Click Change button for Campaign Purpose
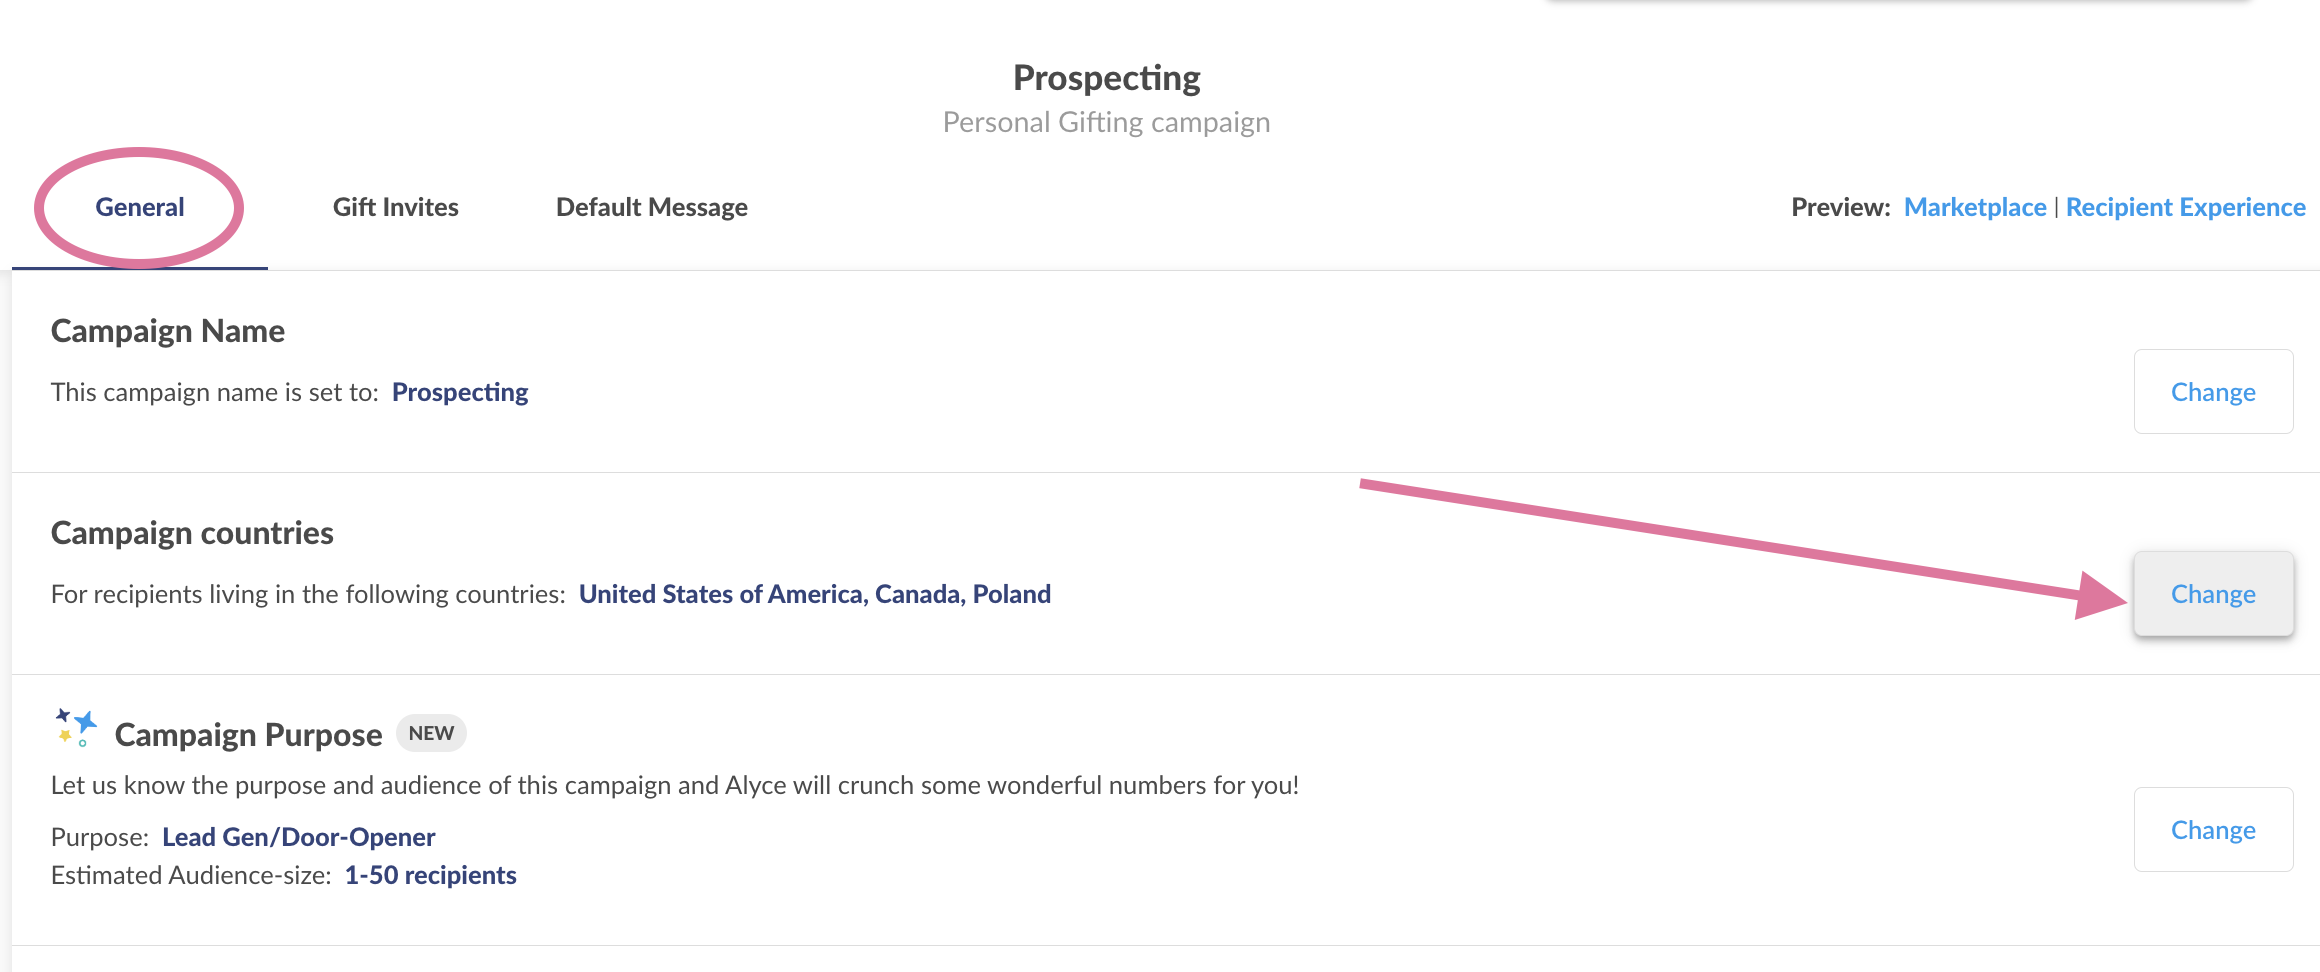2320x972 pixels. [2213, 829]
